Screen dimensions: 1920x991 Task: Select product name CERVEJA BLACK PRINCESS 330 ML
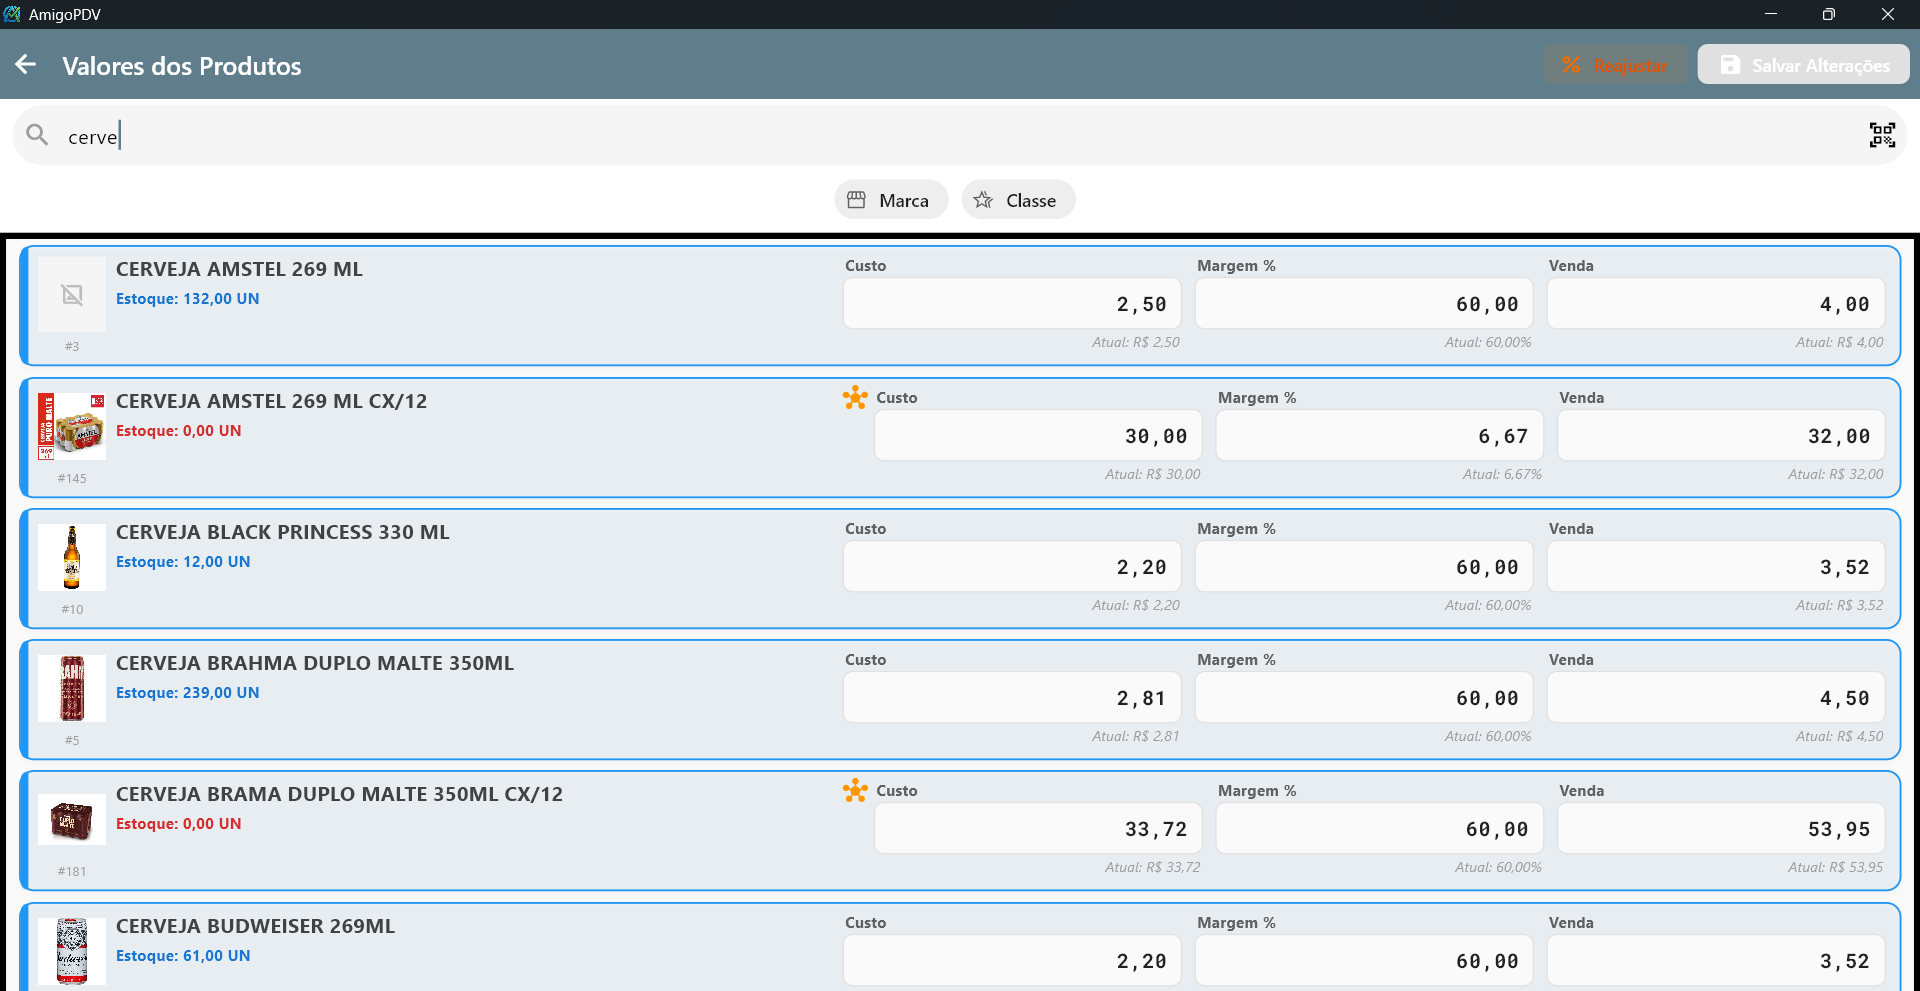coord(283,532)
